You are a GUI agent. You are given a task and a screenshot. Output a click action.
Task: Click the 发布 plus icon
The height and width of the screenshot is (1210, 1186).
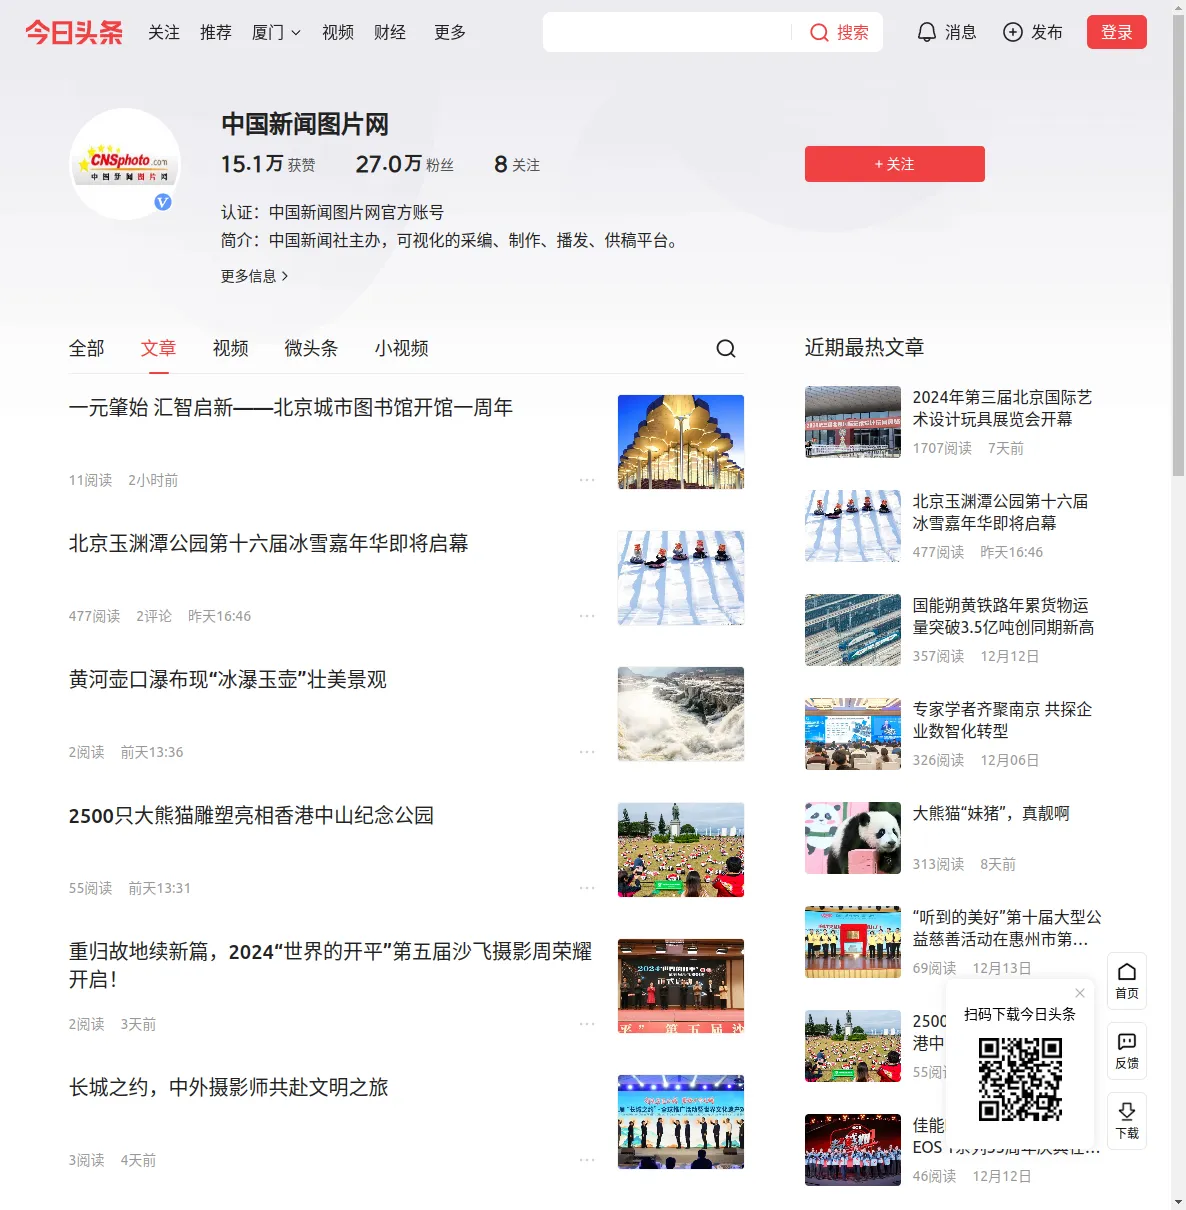pos(1013,32)
